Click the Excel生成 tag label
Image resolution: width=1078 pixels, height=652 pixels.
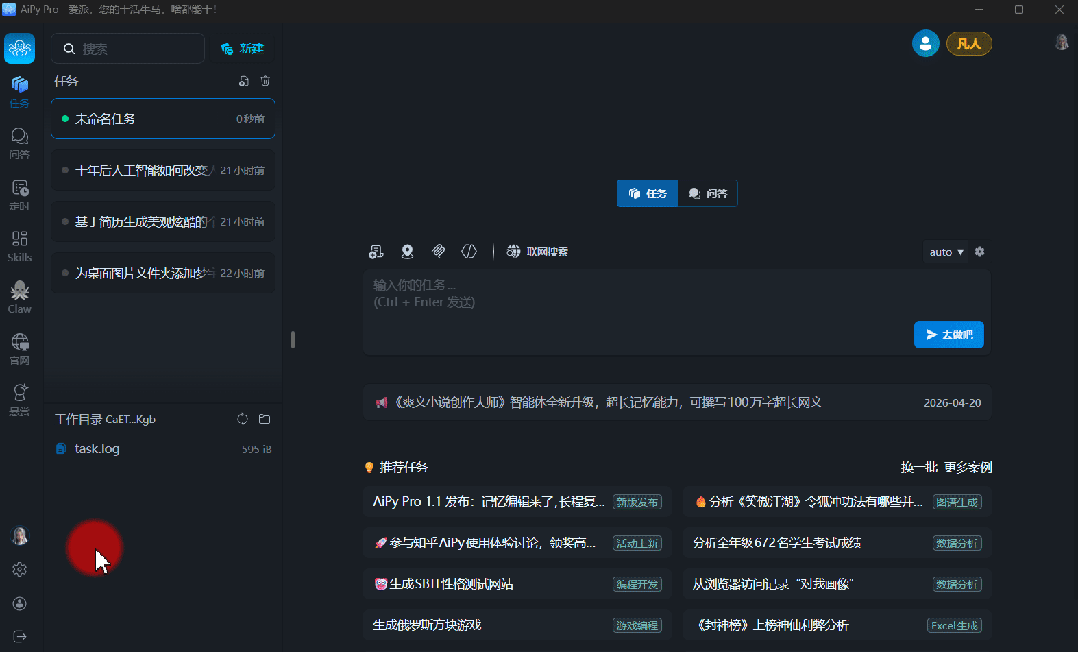pos(954,626)
